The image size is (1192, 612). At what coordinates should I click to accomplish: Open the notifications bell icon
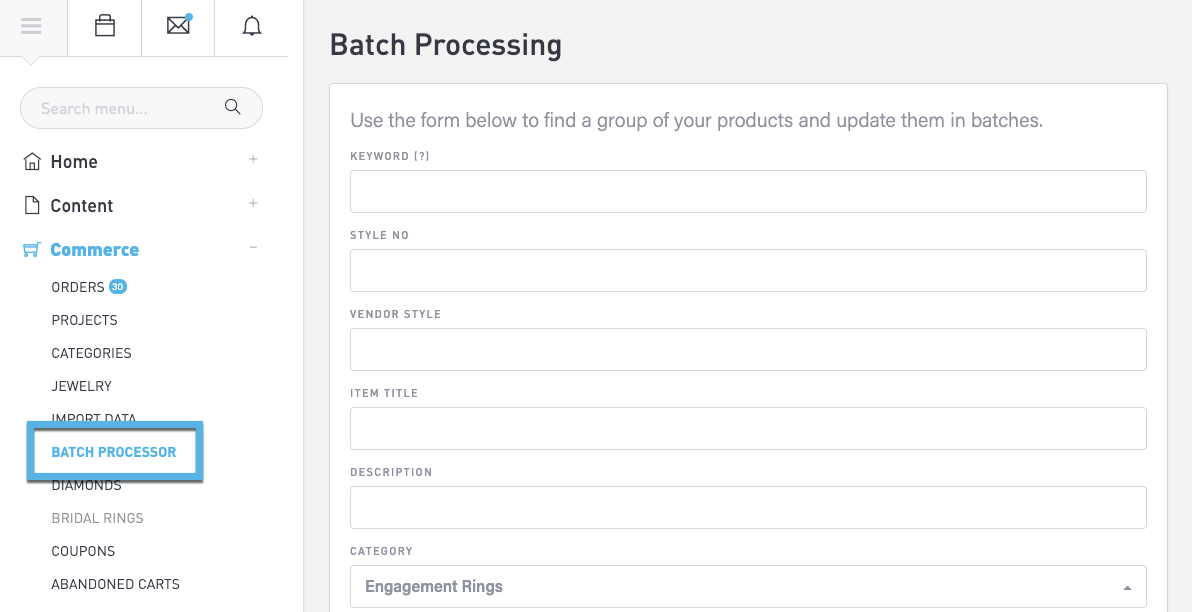click(x=252, y=27)
